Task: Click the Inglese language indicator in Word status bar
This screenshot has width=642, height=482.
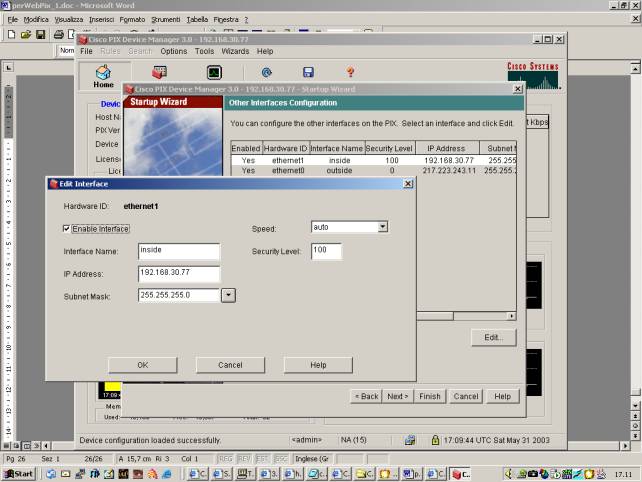Action: [312, 459]
